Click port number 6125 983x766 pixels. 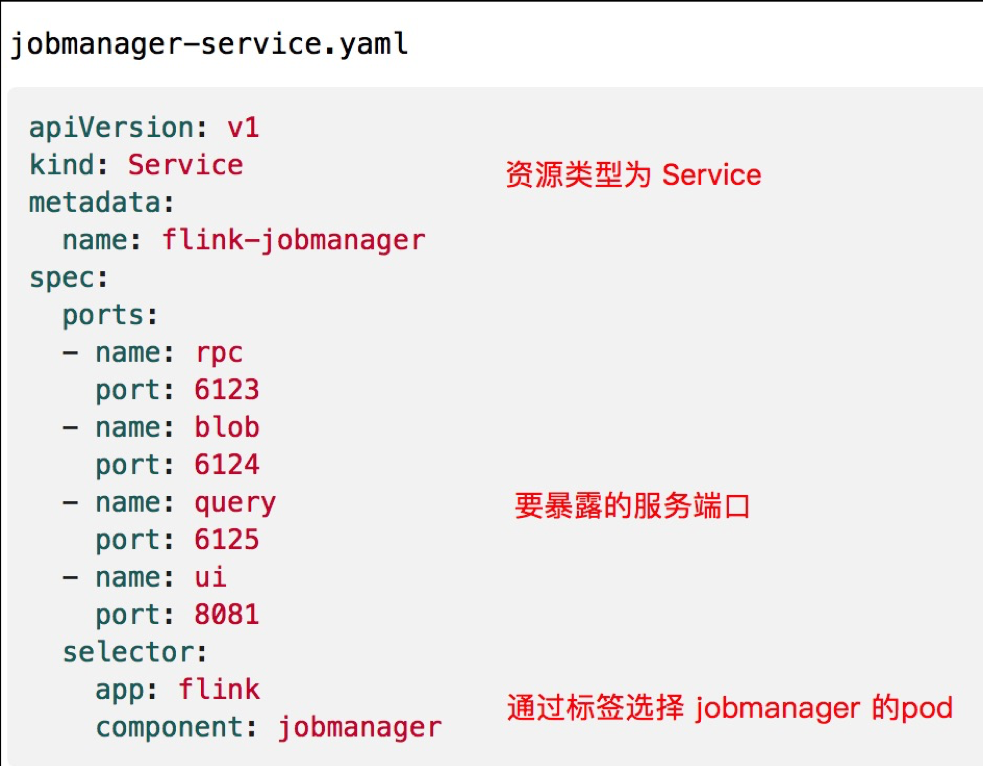(x=227, y=539)
